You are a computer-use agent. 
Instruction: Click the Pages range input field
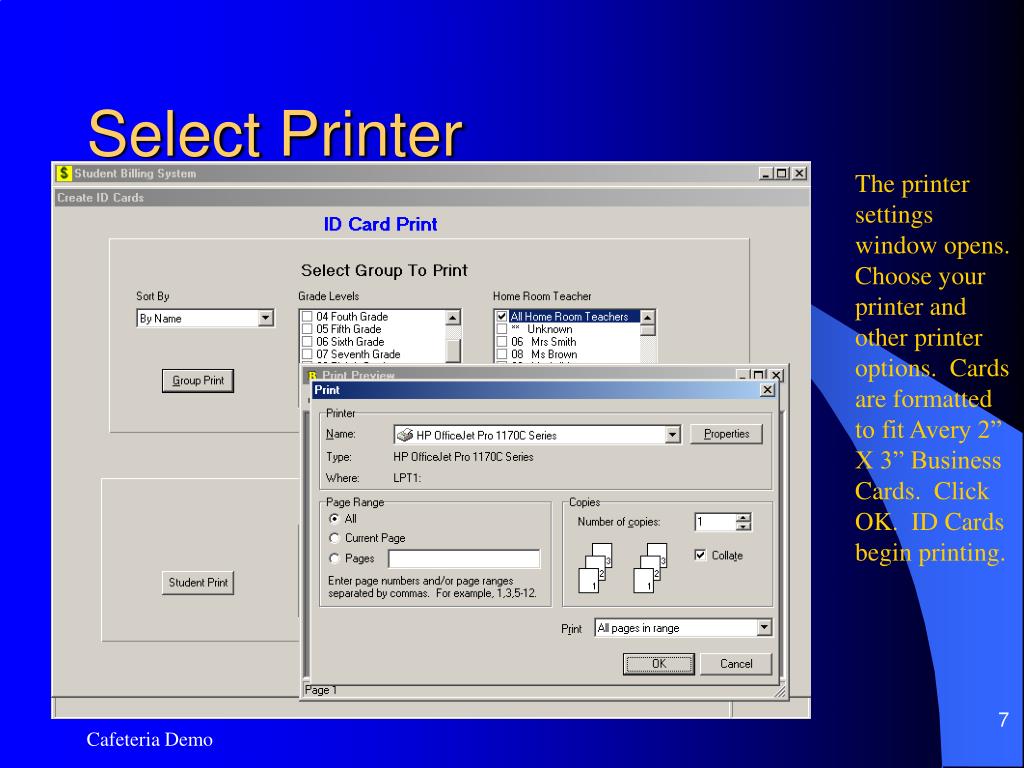tap(464, 558)
